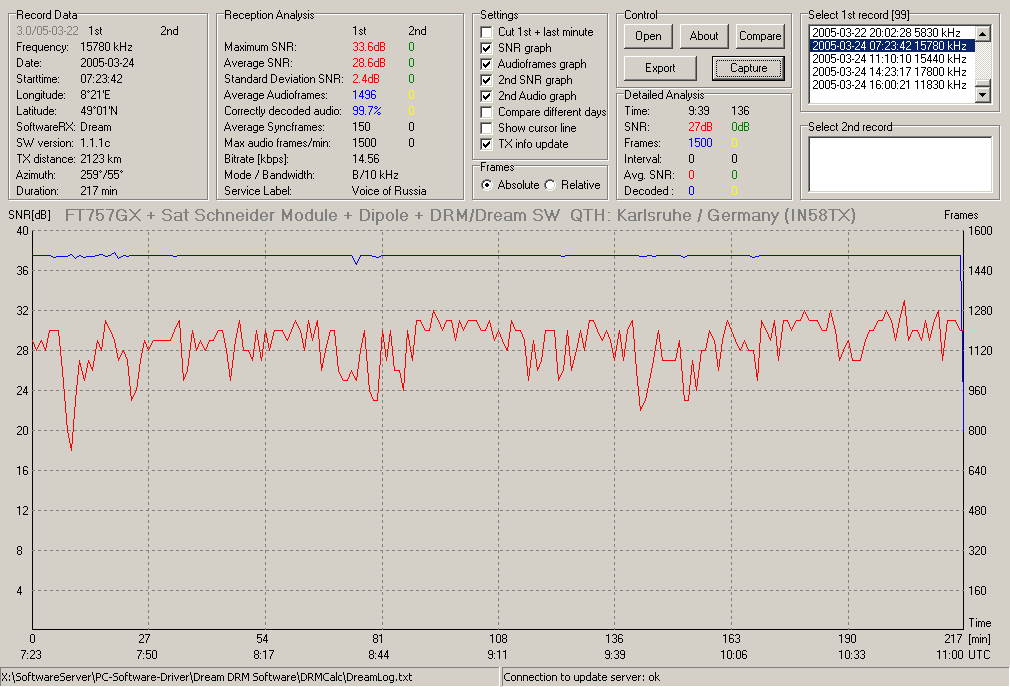The width and height of the screenshot is (1010, 687).
Task: Click the Compare button
Action: pyautogui.click(x=759, y=36)
